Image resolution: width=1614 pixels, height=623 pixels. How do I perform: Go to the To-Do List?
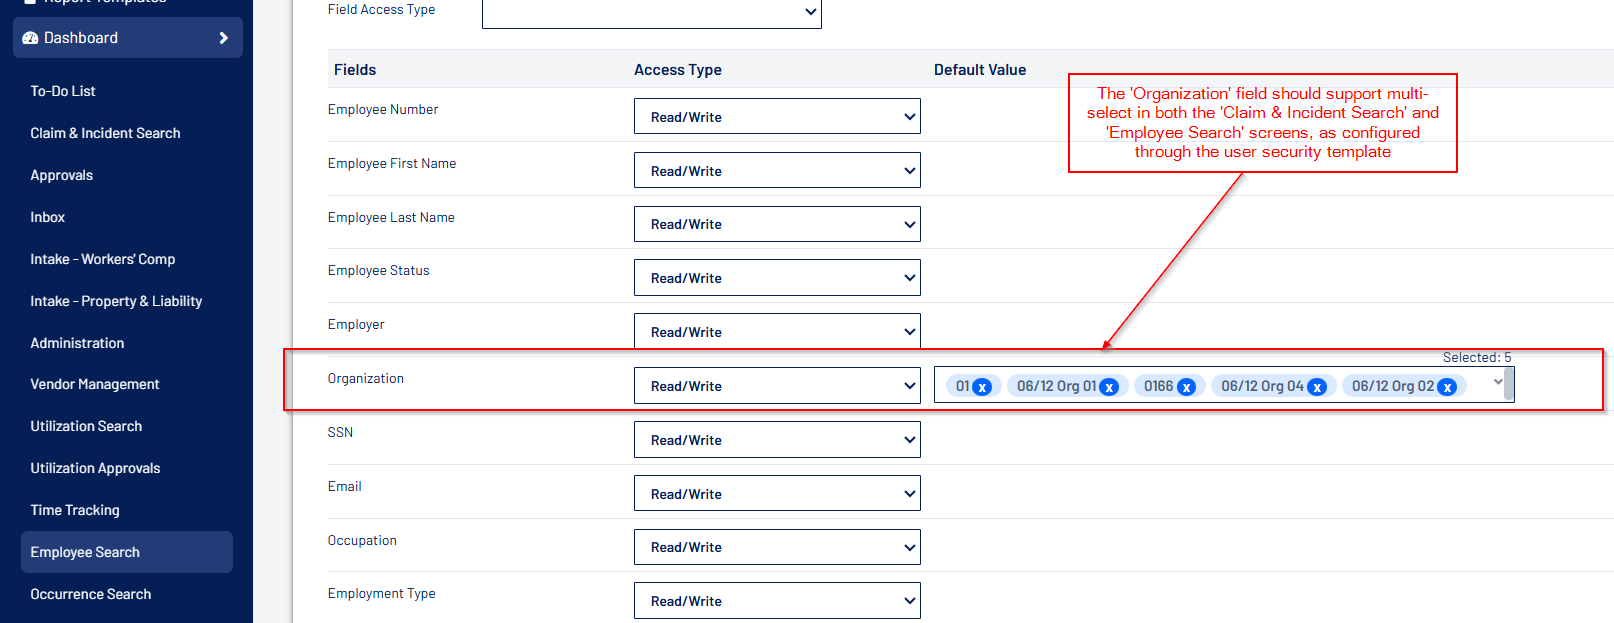point(63,91)
